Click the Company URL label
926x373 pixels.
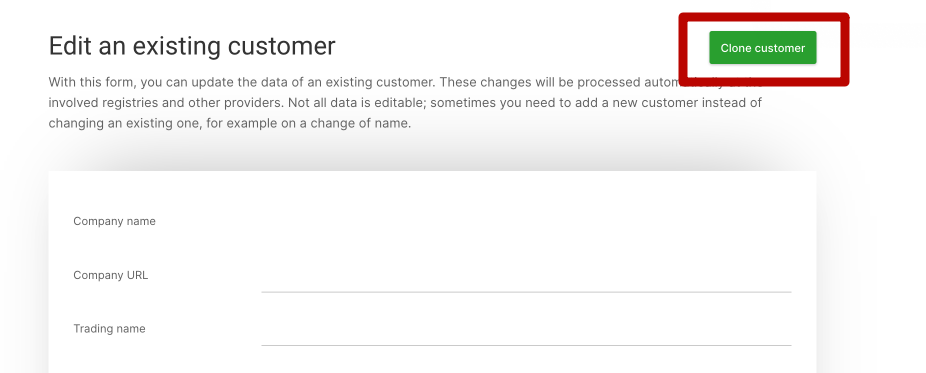point(110,275)
